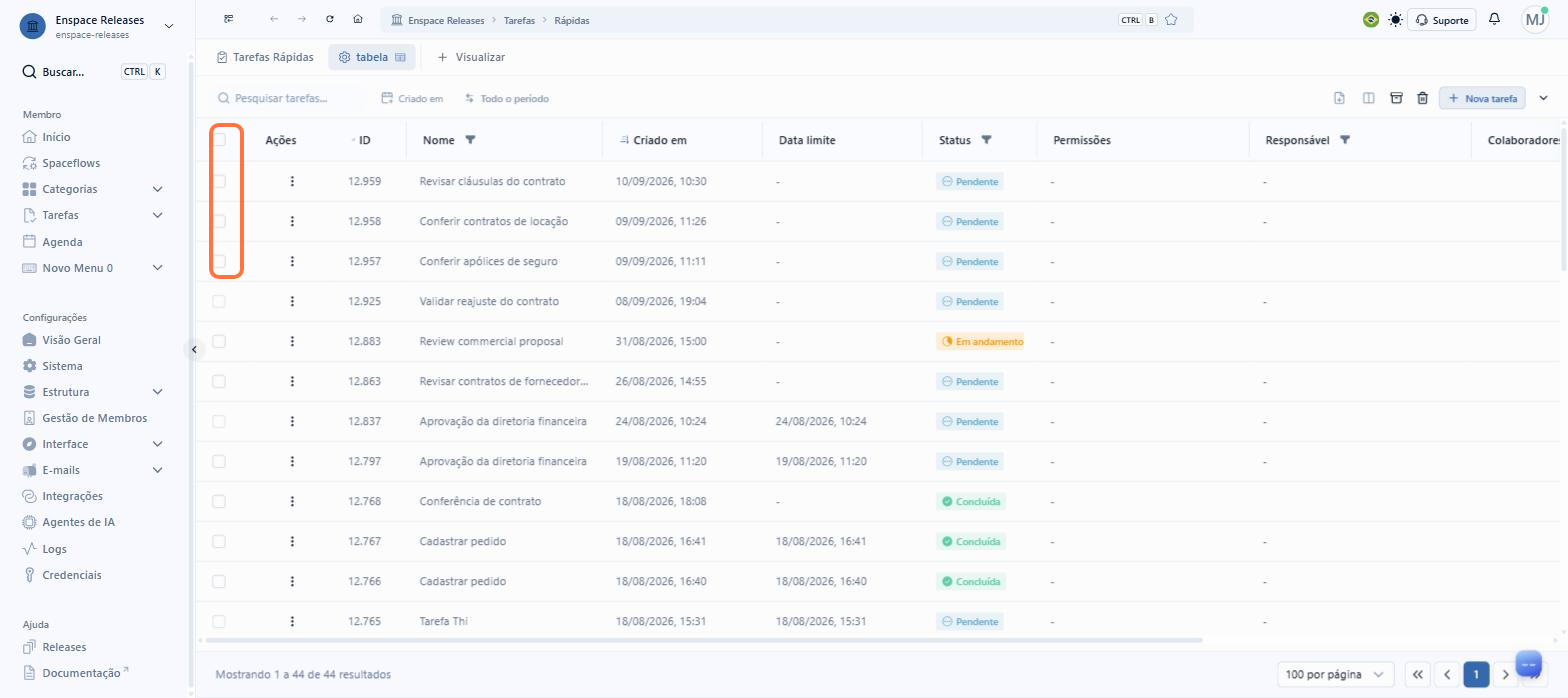
Task: Expand Estrutura in the sidebar
Action: 157,392
